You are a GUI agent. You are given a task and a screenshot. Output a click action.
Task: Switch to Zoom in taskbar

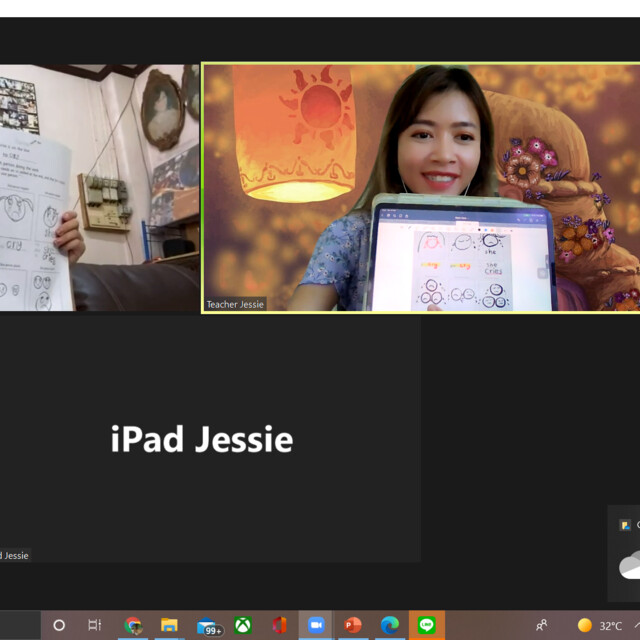pyautogui.click(x=316, y=625)
